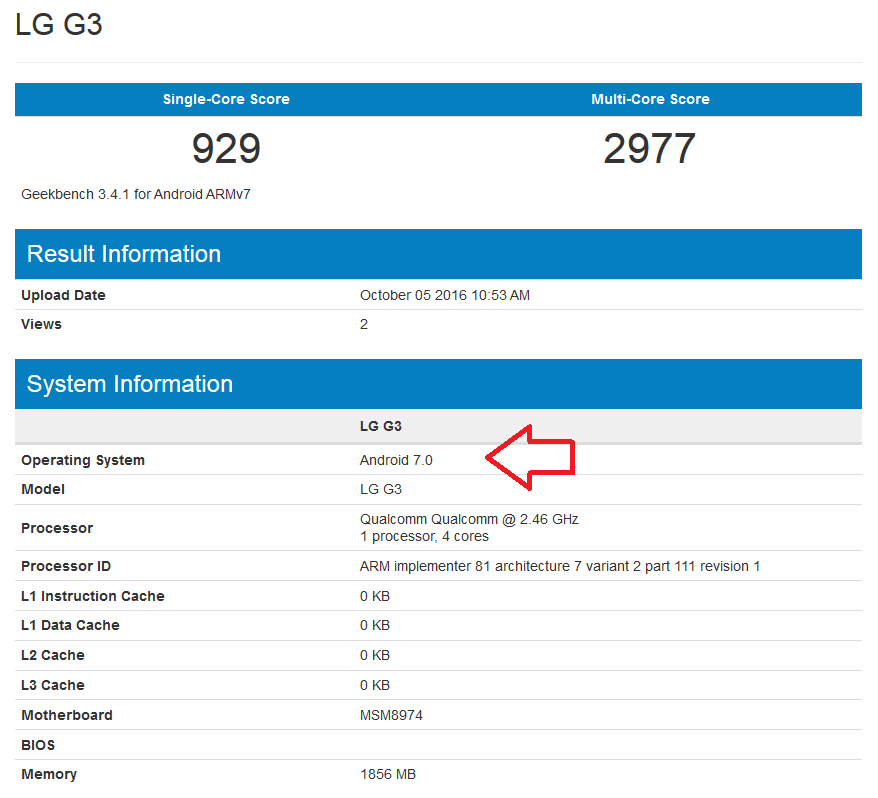Viewport: 878px width, 798px height.
Task: Click the Processor ID row value
Action: [x=557, y=565]
